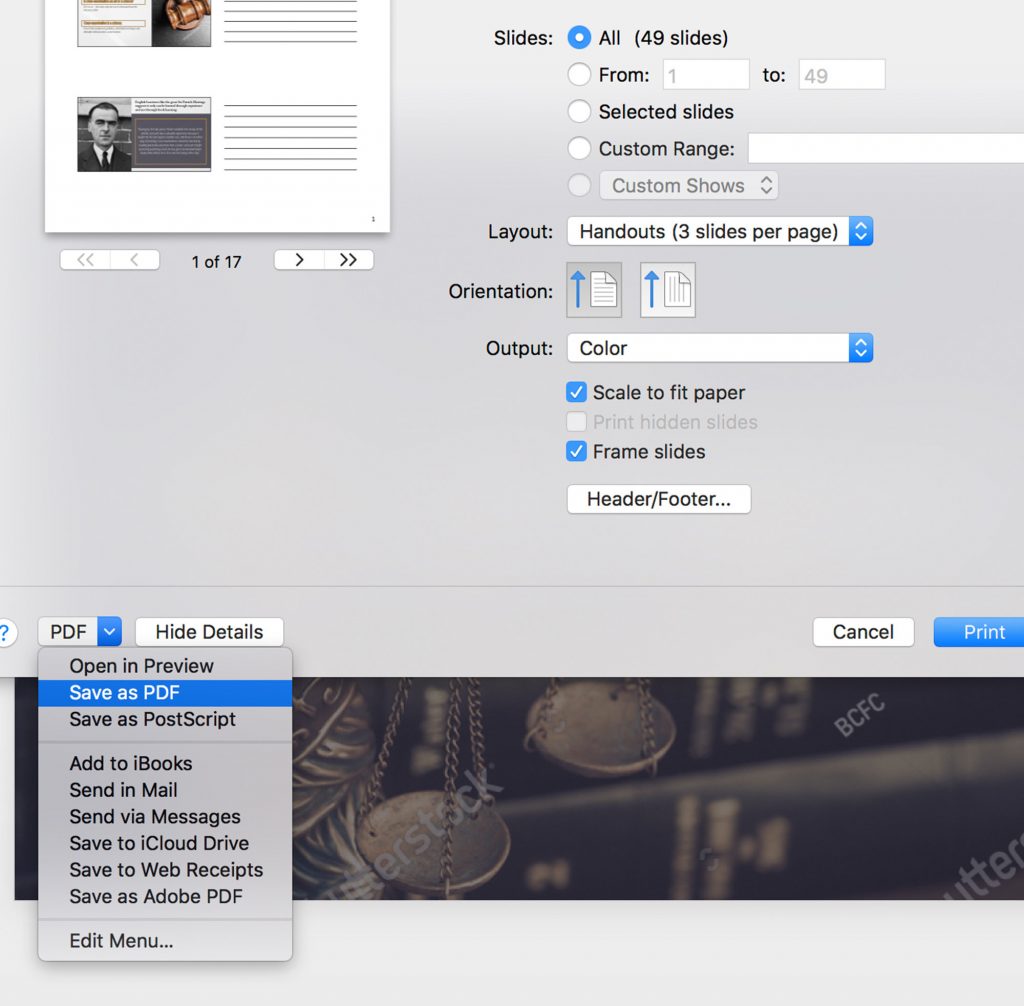Go to previous preview page
The height and width of the screenshot is (1006, 1024).
tap(135, 260)
